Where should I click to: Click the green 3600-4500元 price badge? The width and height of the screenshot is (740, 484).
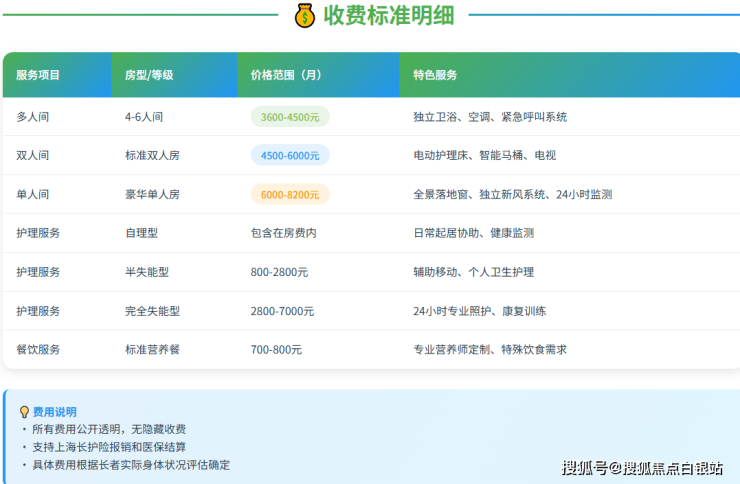pos(290,117)
